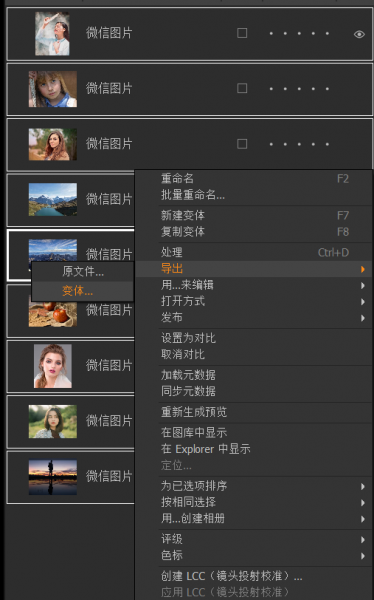Open the 导出 submenu entry
Screen dimensions: 374x600
click(x=254, y=269)
